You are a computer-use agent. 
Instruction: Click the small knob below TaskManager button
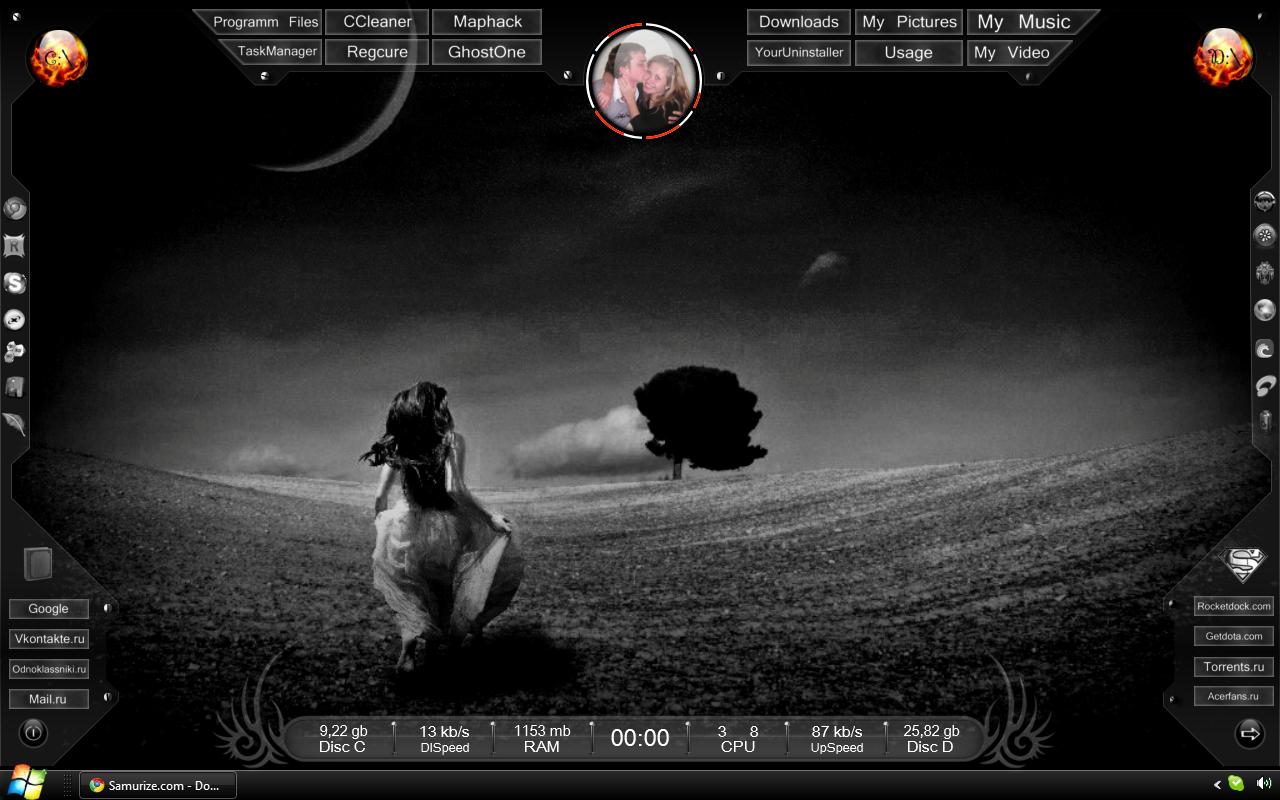(264, 75)
